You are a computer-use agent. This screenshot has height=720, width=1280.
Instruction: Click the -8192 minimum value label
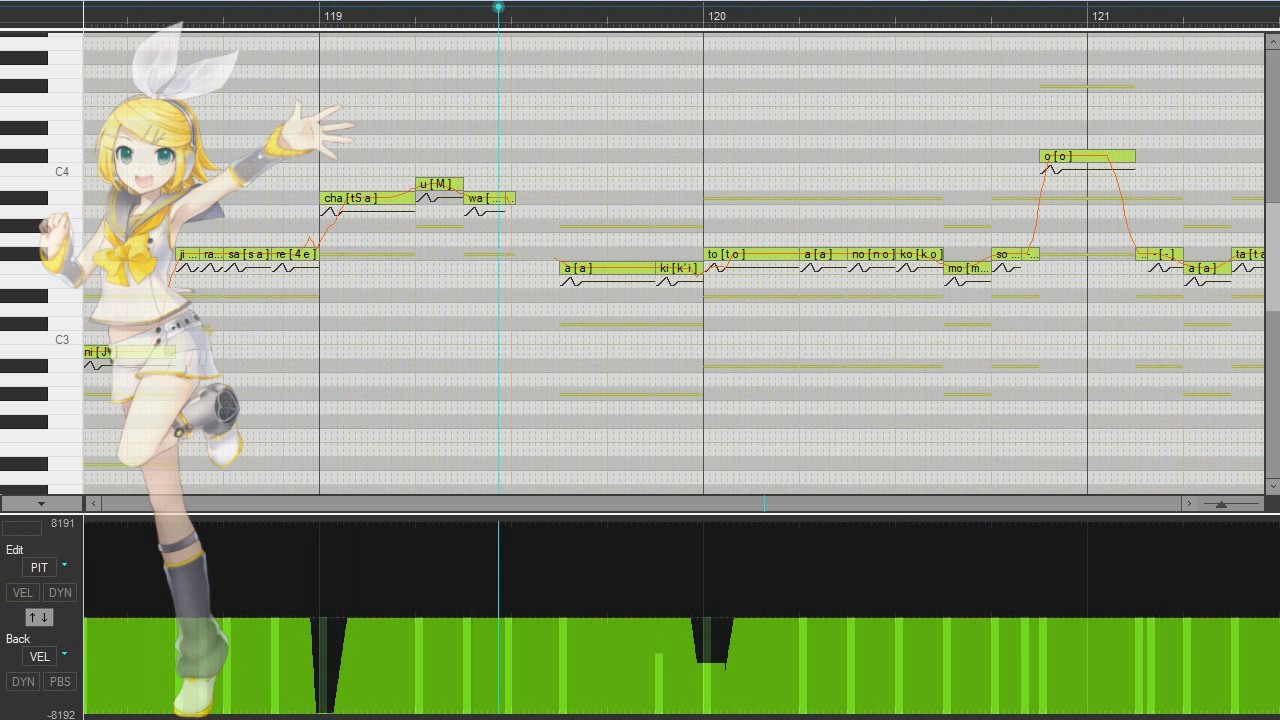point(61,715)
